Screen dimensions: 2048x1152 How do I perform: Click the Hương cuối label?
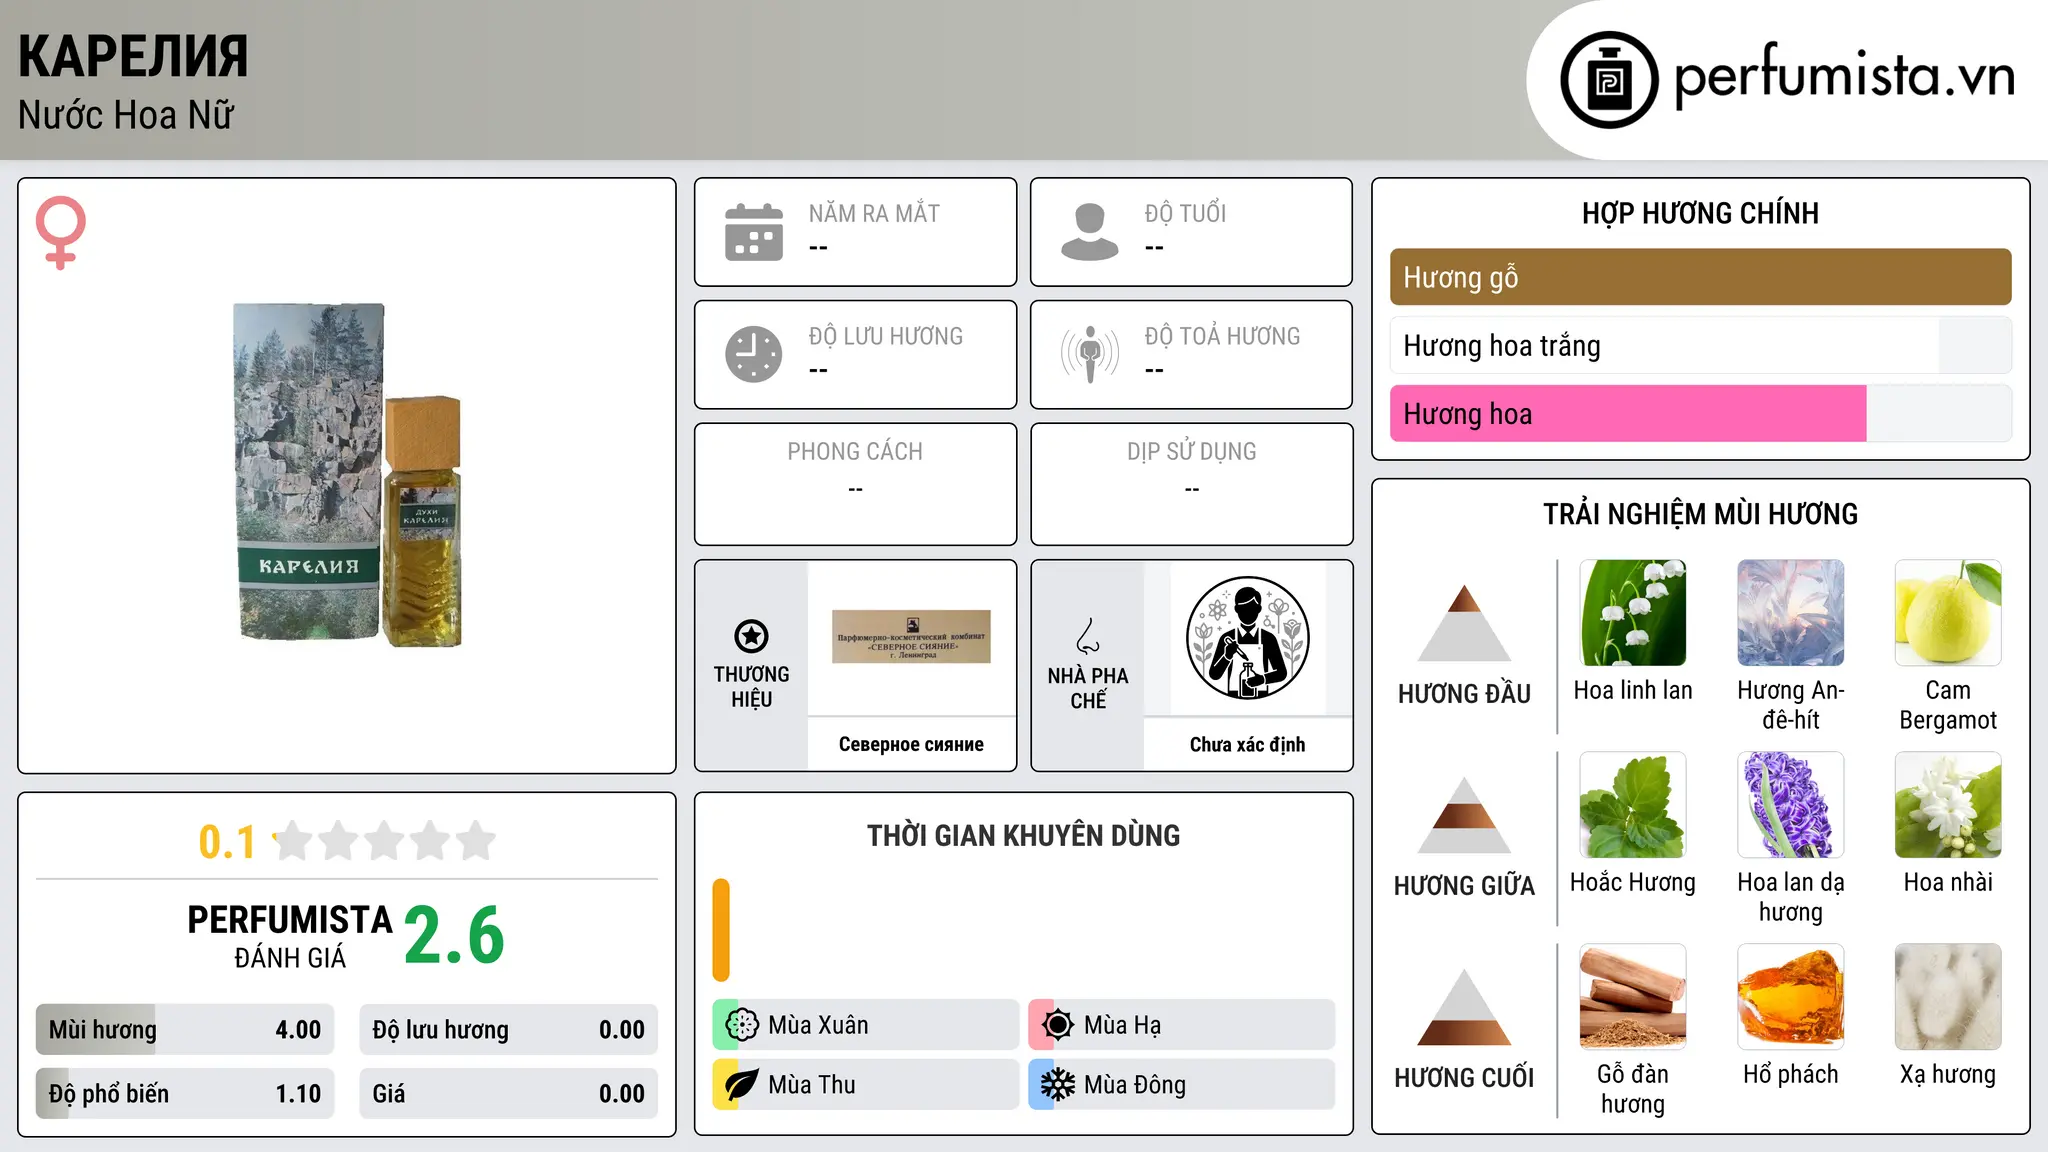(x=1464, y=1078)
